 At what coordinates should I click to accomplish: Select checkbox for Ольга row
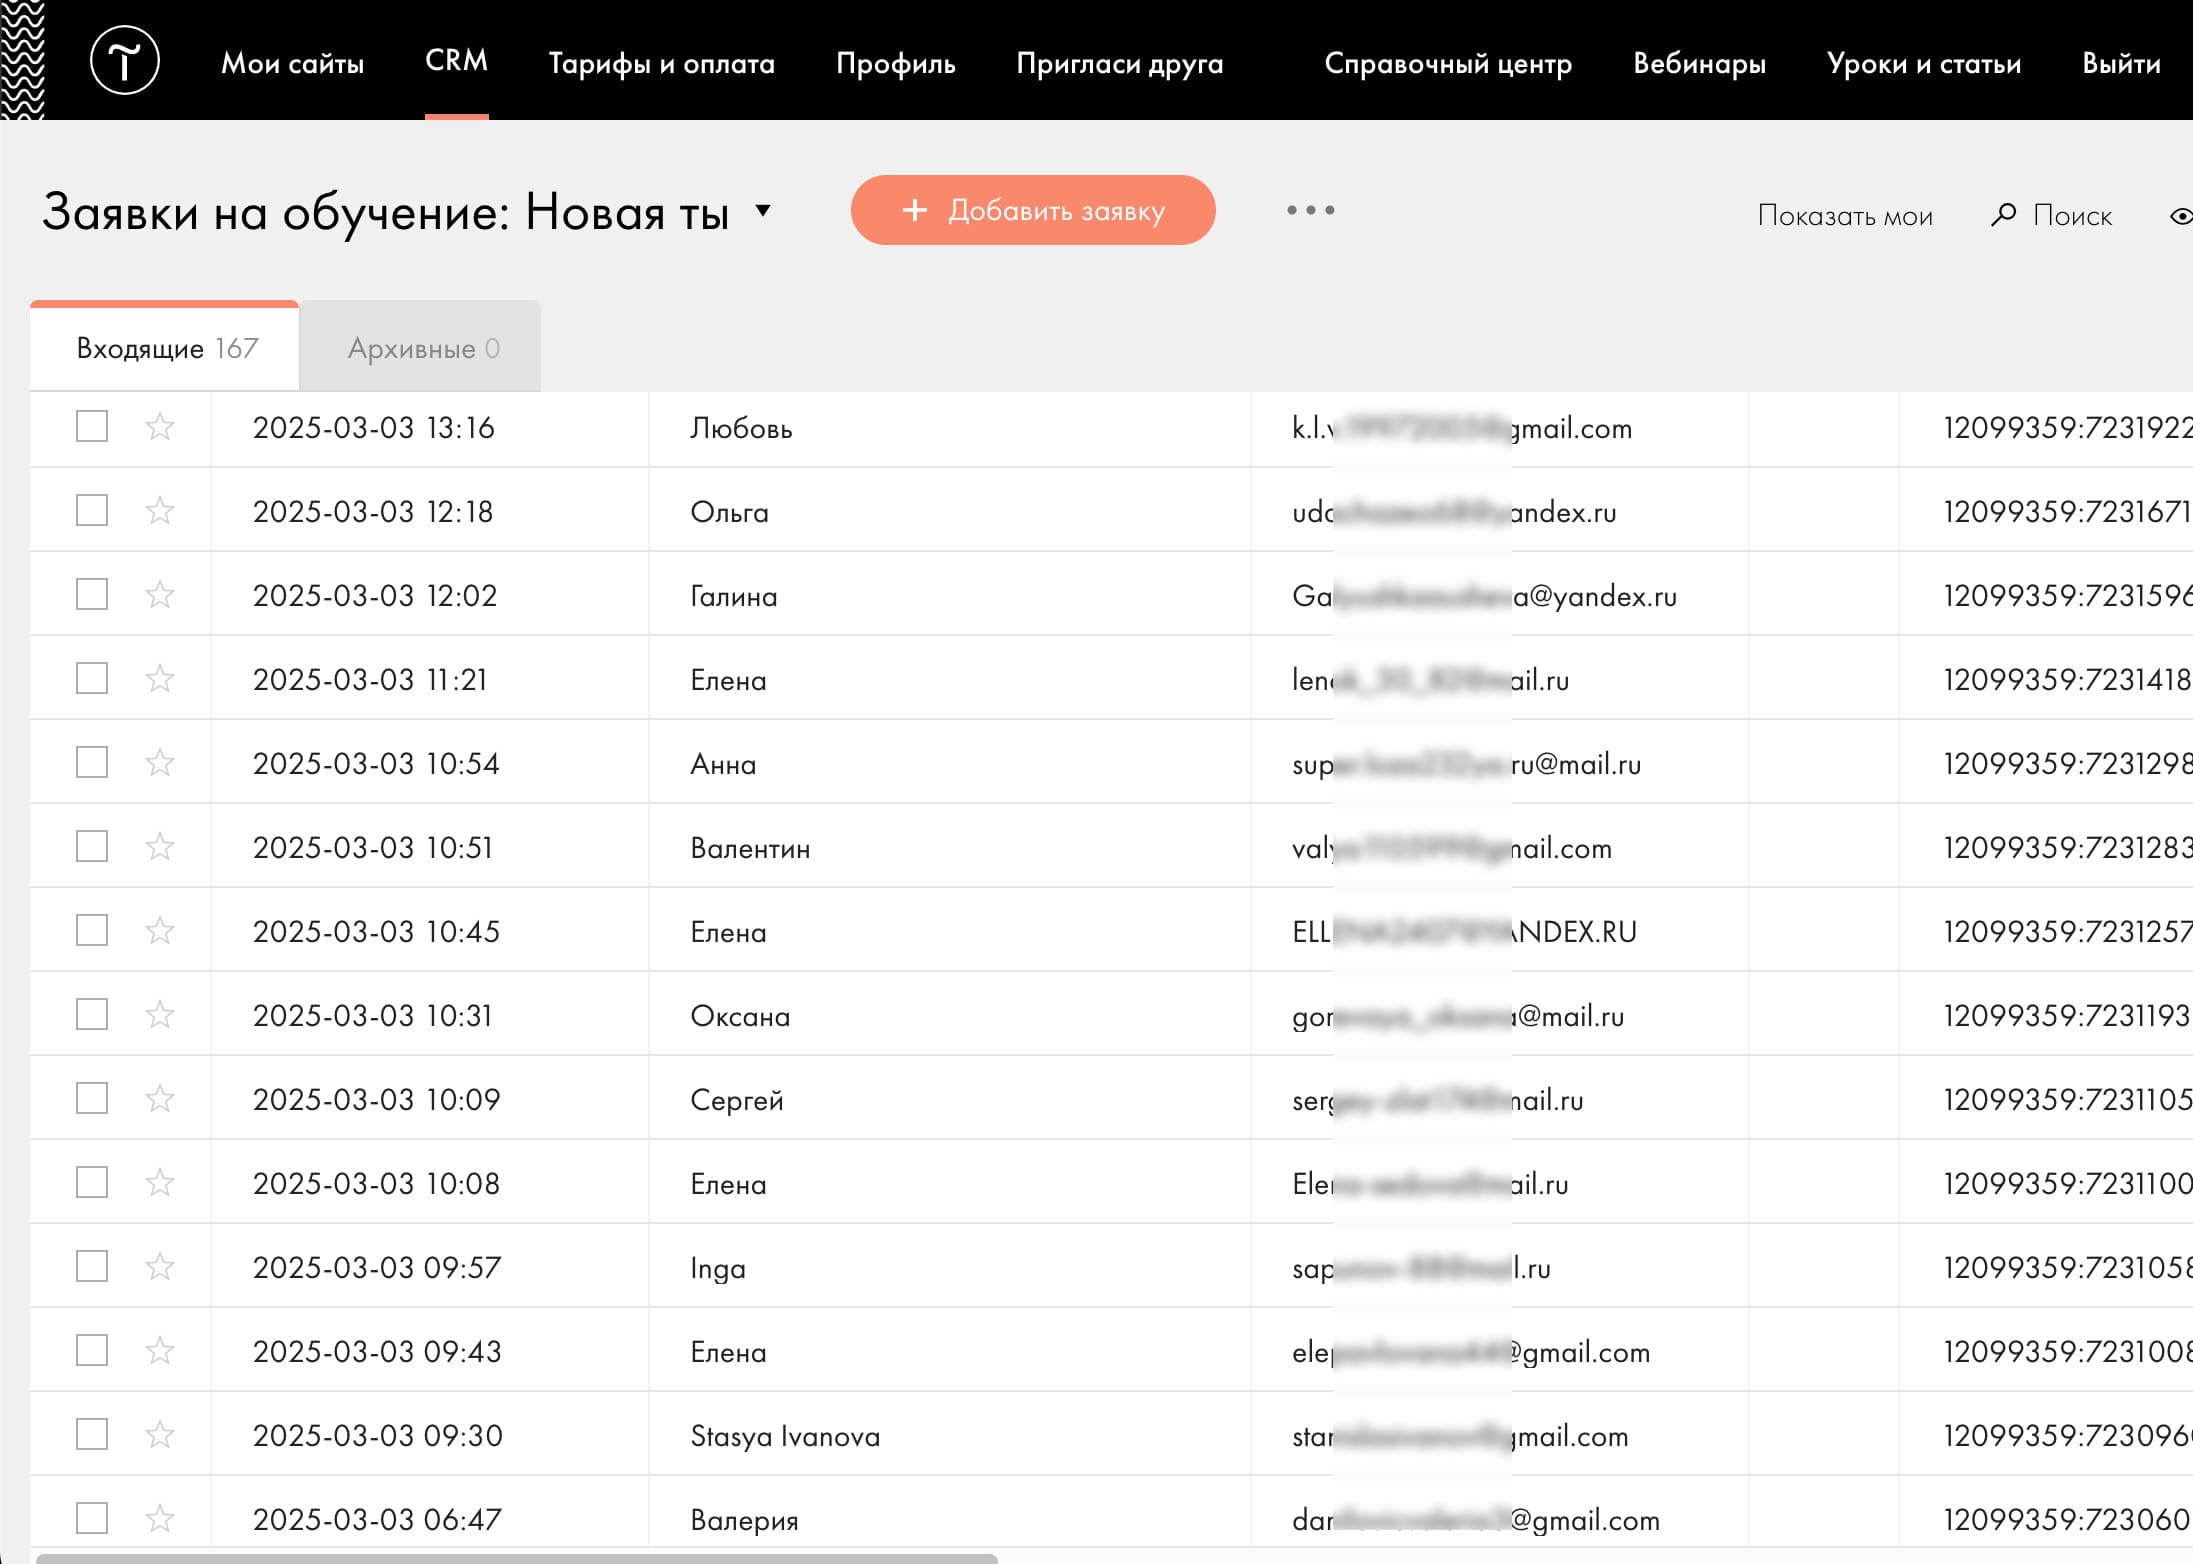pyautogui.click(x=92, y=510)
